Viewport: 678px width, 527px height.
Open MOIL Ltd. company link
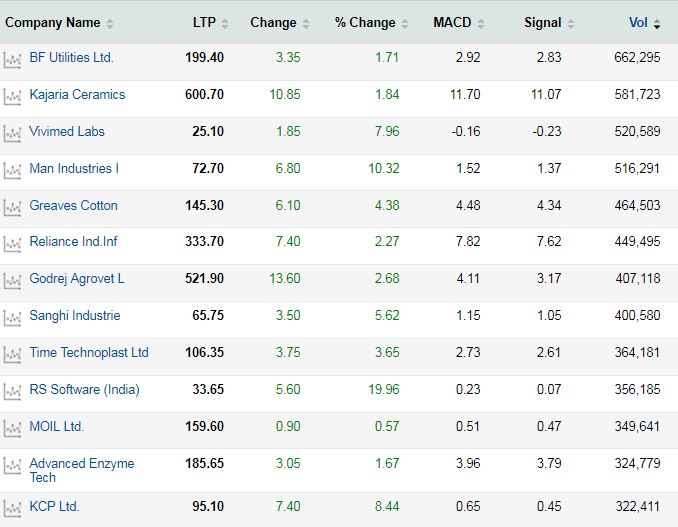pos(57,427)
